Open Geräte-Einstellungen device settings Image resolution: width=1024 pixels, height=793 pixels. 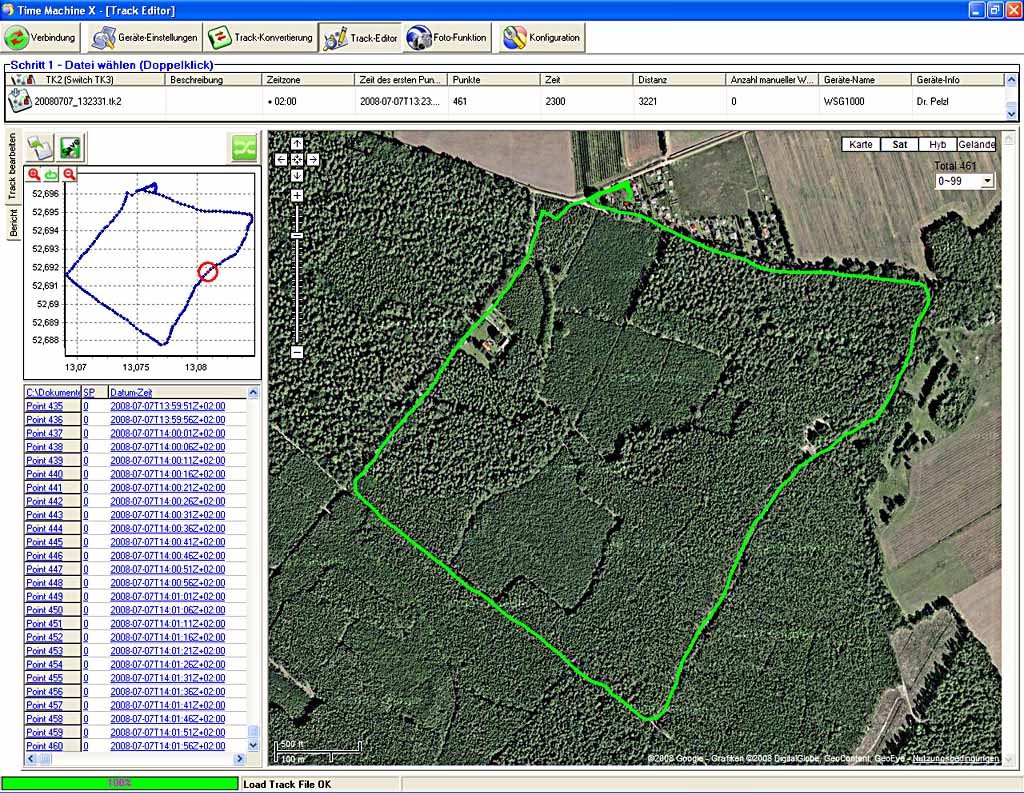coord(143,38)
